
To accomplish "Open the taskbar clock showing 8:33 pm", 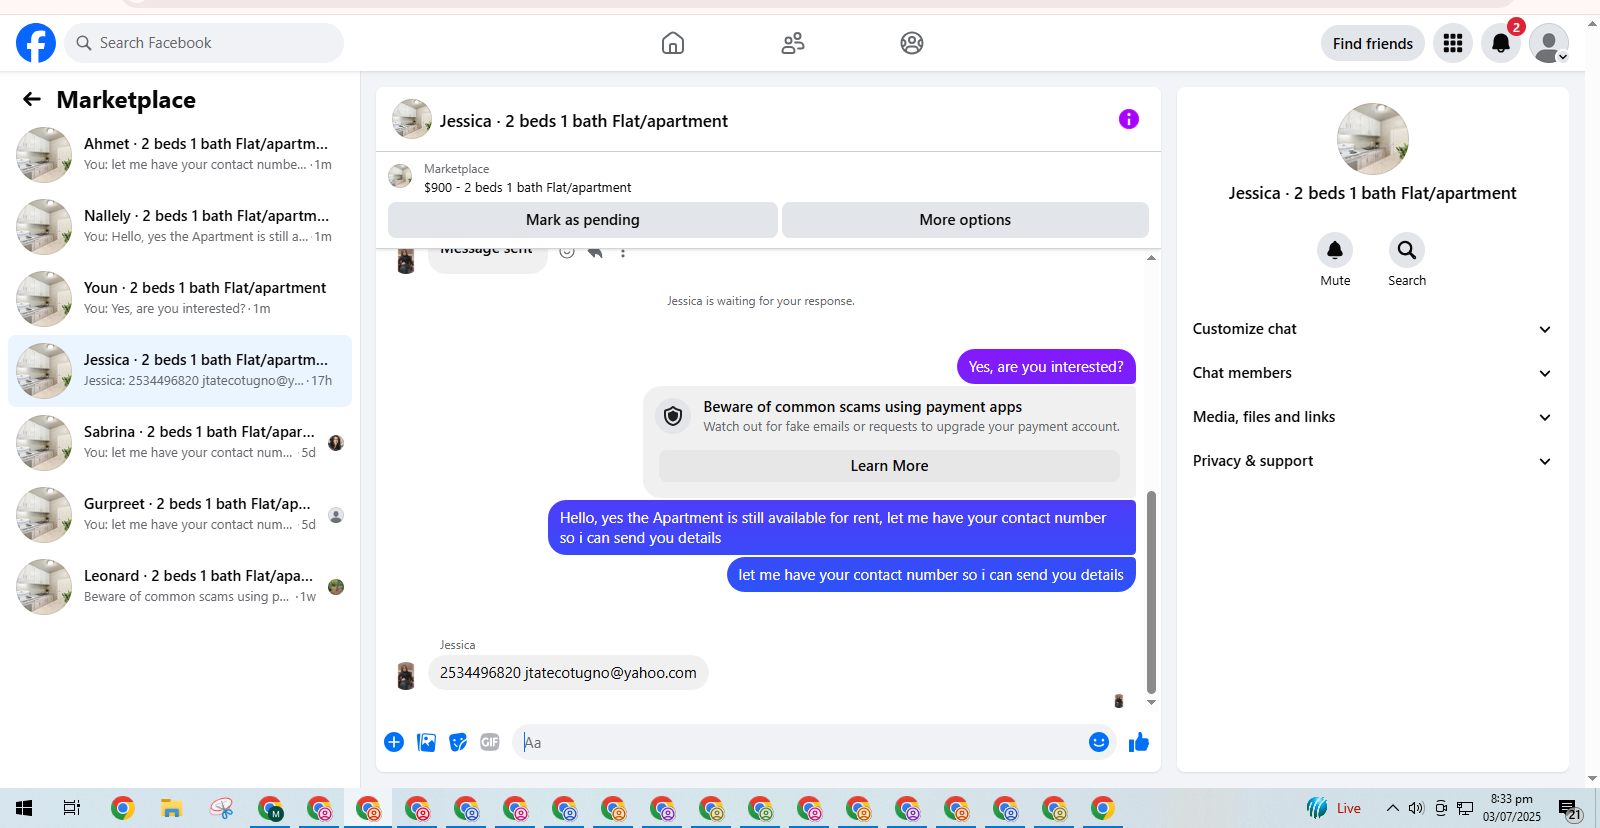I will pyautogui.click(x=1512, y=808).
